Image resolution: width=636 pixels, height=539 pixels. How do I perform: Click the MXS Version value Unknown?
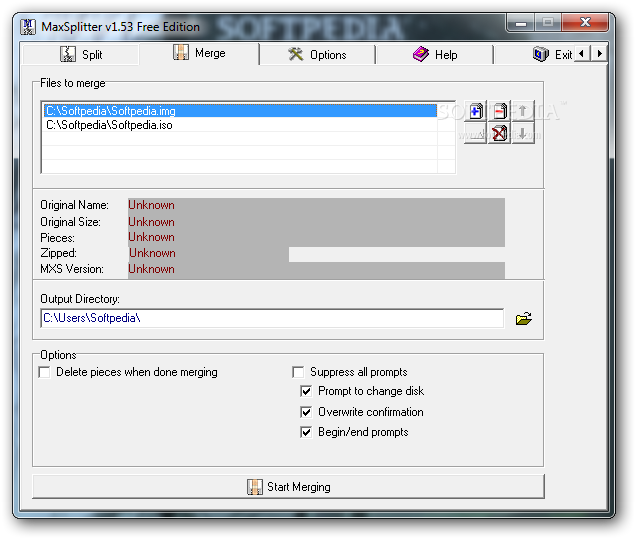point(151,269)
